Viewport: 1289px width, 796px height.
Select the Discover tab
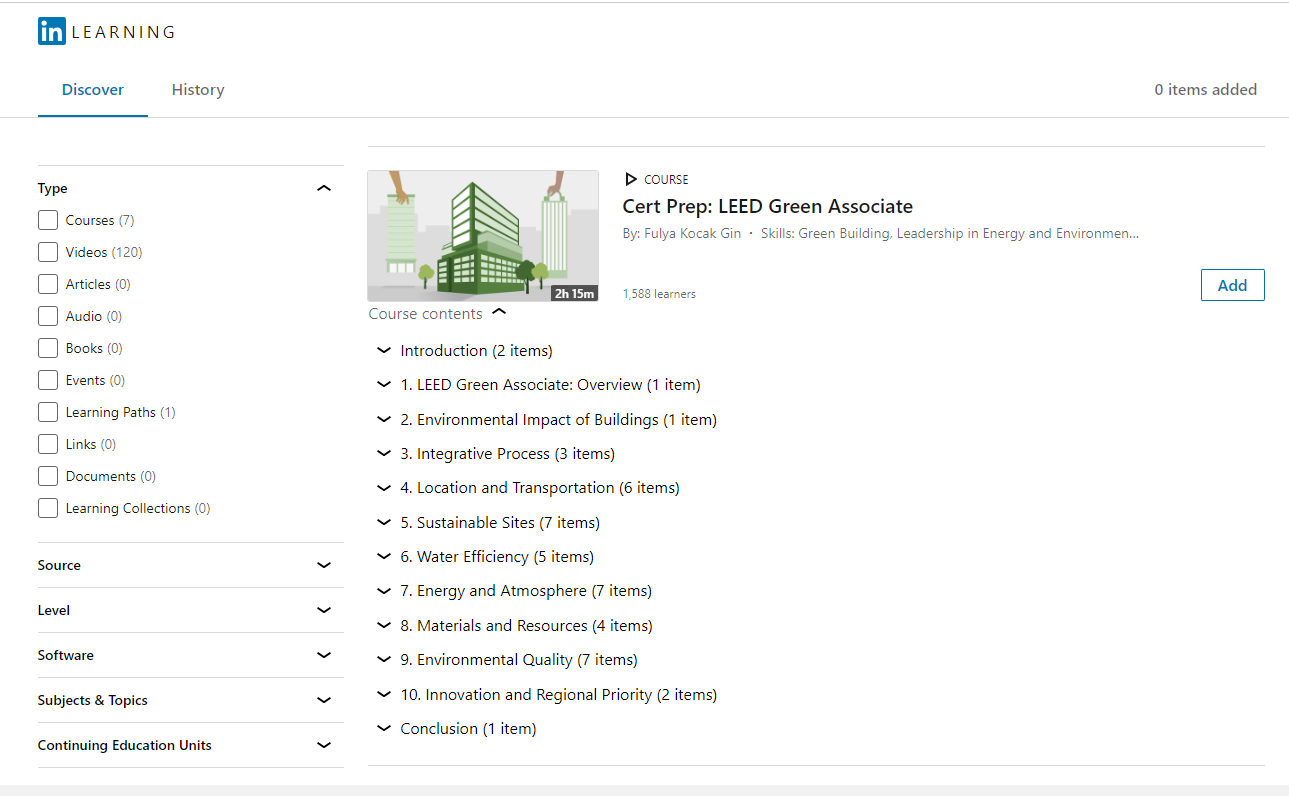pyautogui.click(x=93, y=90)
